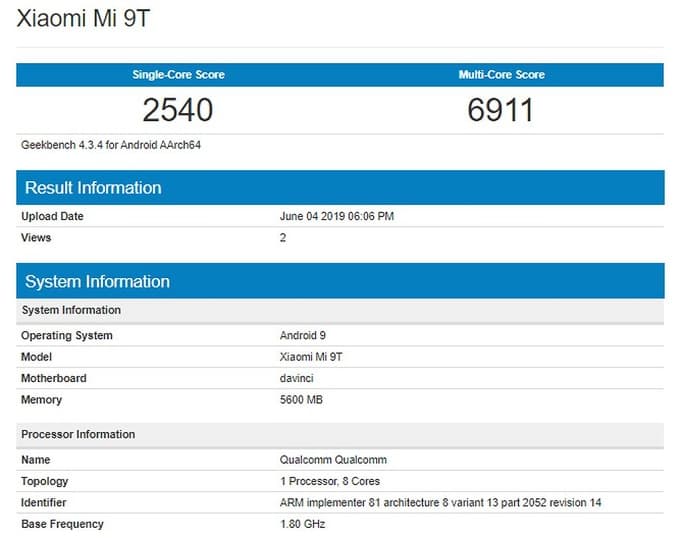680x538 pixels.
Task: Click the 1.80 GHz value
Action: (303, 524)
